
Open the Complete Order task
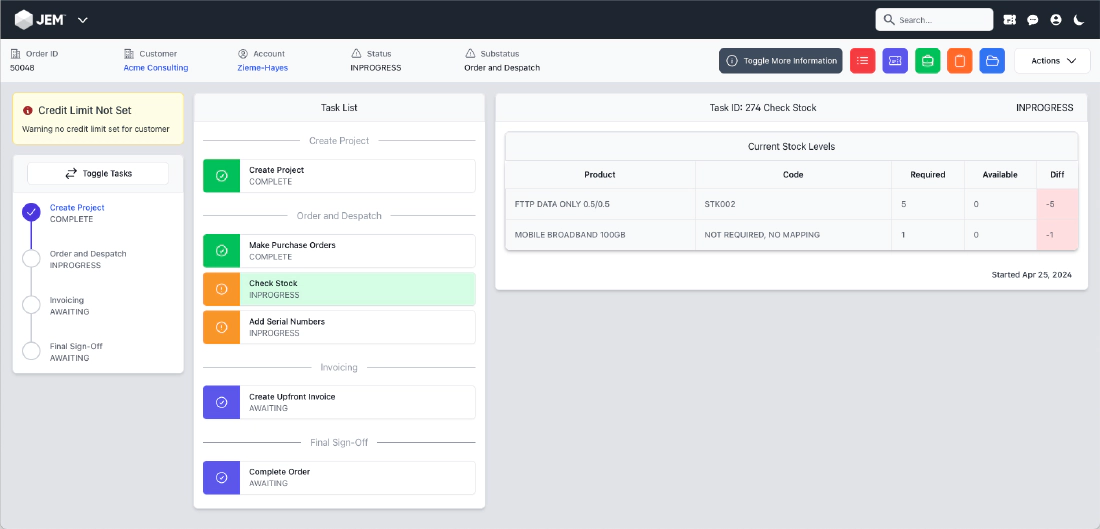point(339,478)
